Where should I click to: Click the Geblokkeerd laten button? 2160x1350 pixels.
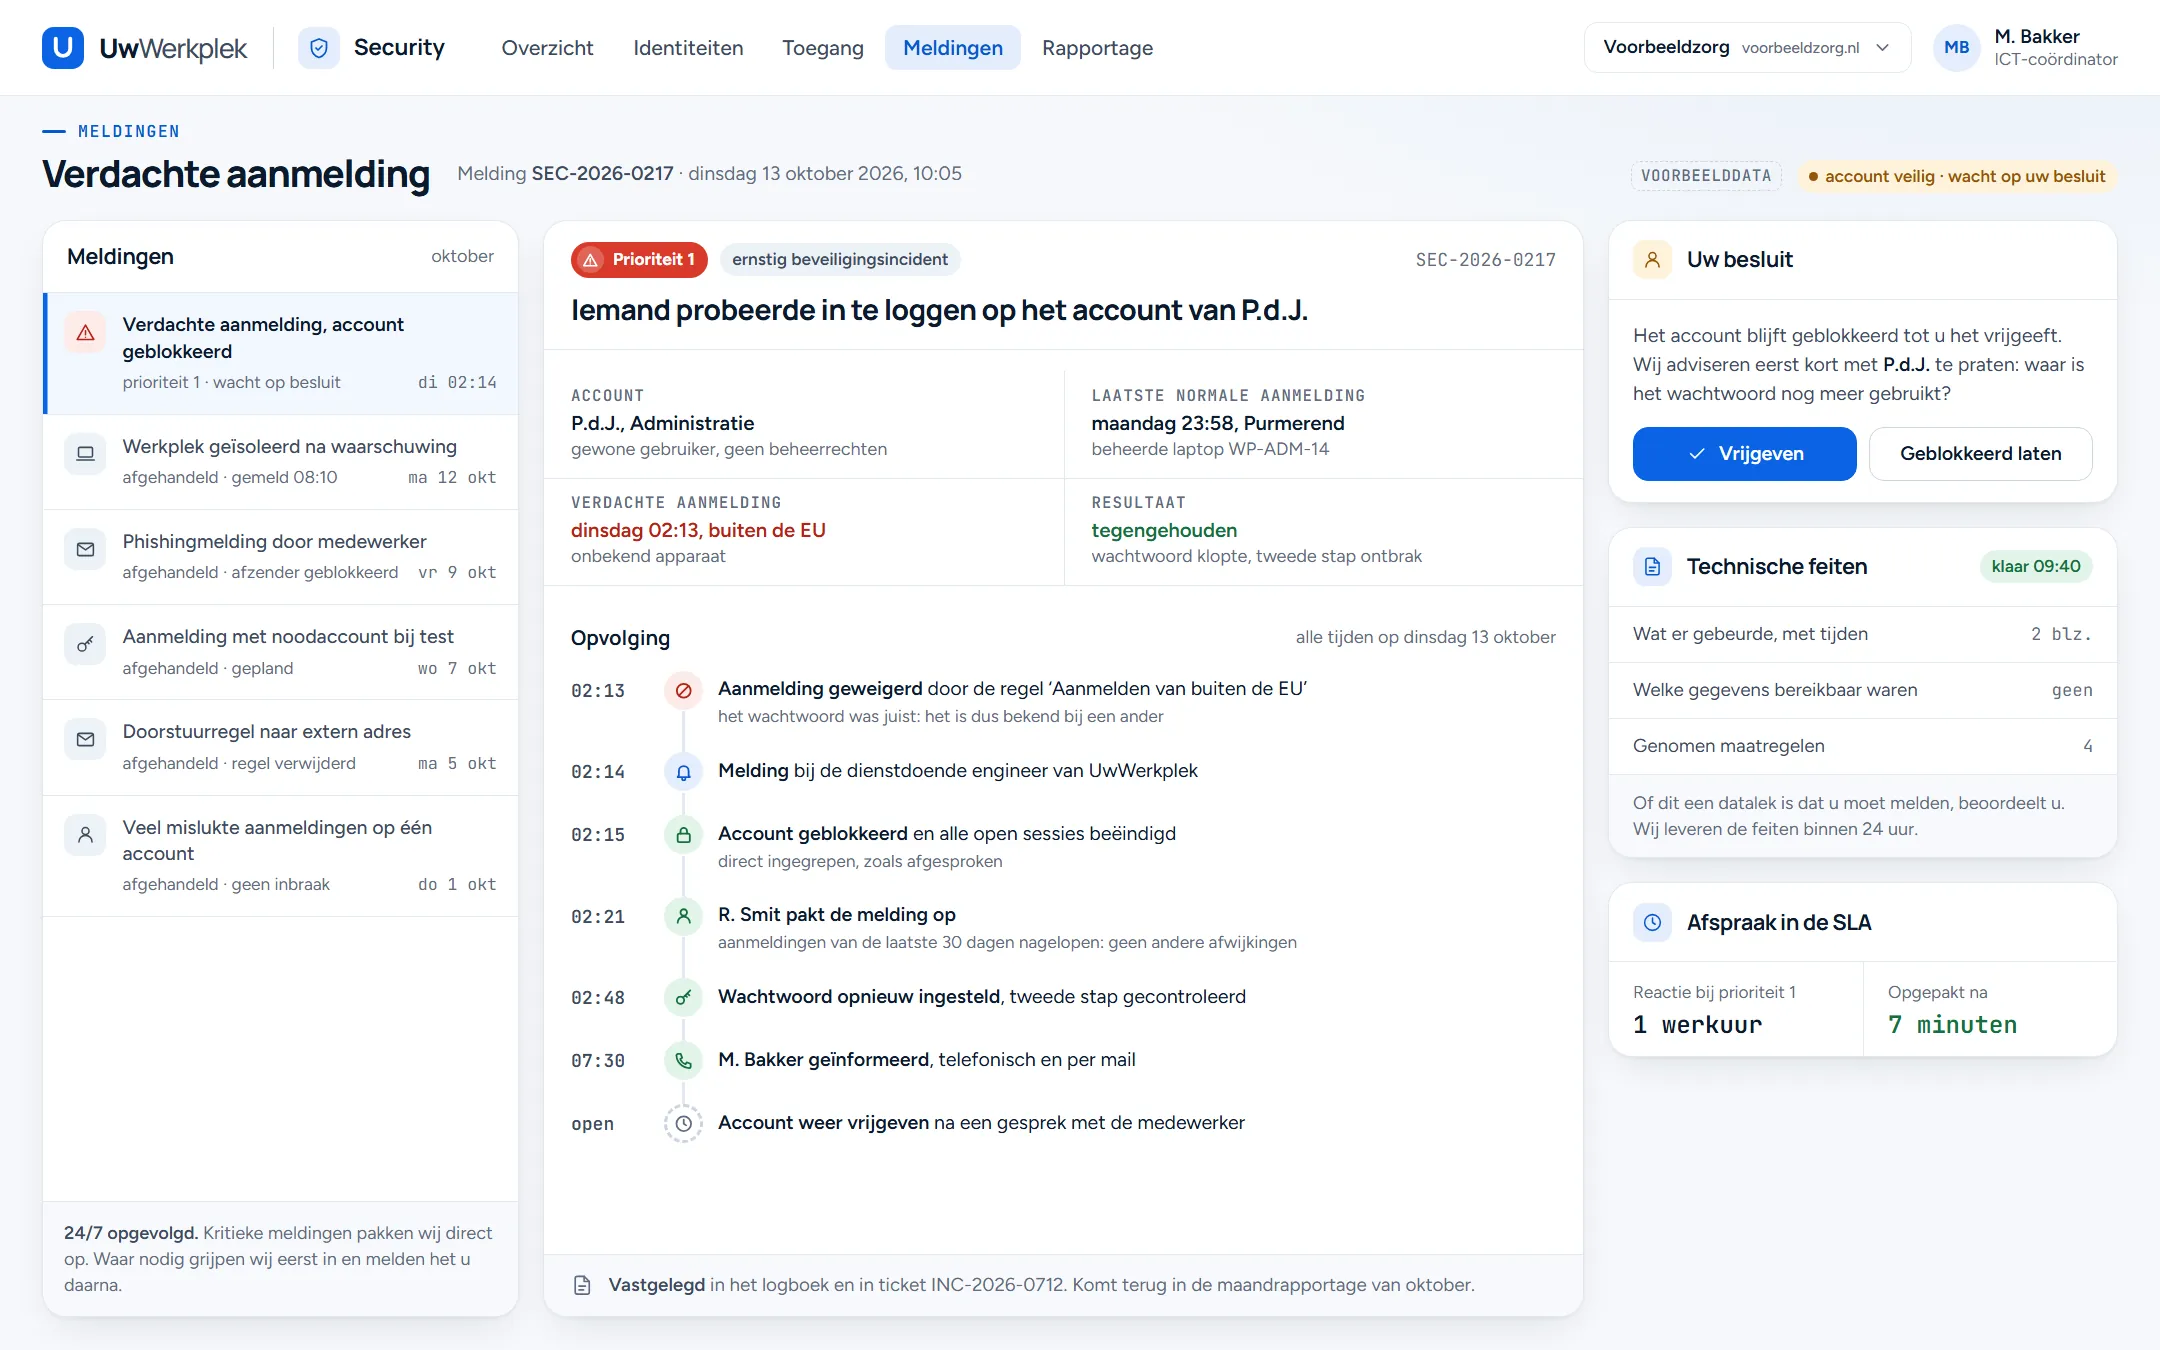point(1980,454)
